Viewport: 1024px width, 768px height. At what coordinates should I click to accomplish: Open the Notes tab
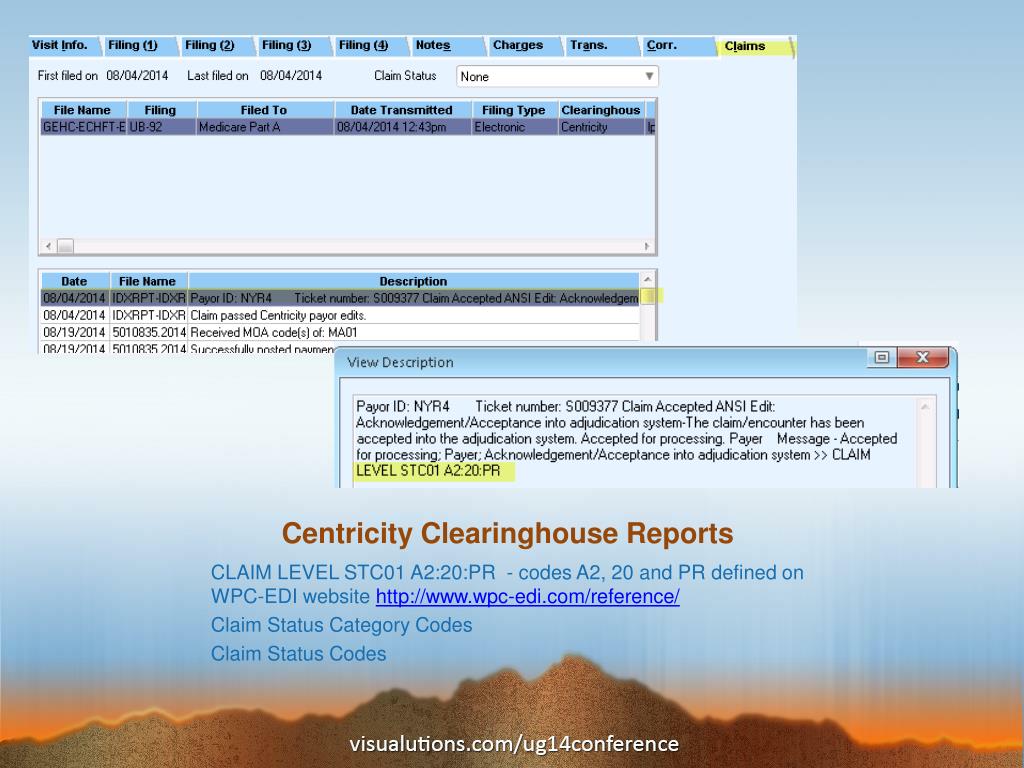click(x=444, y=45)
